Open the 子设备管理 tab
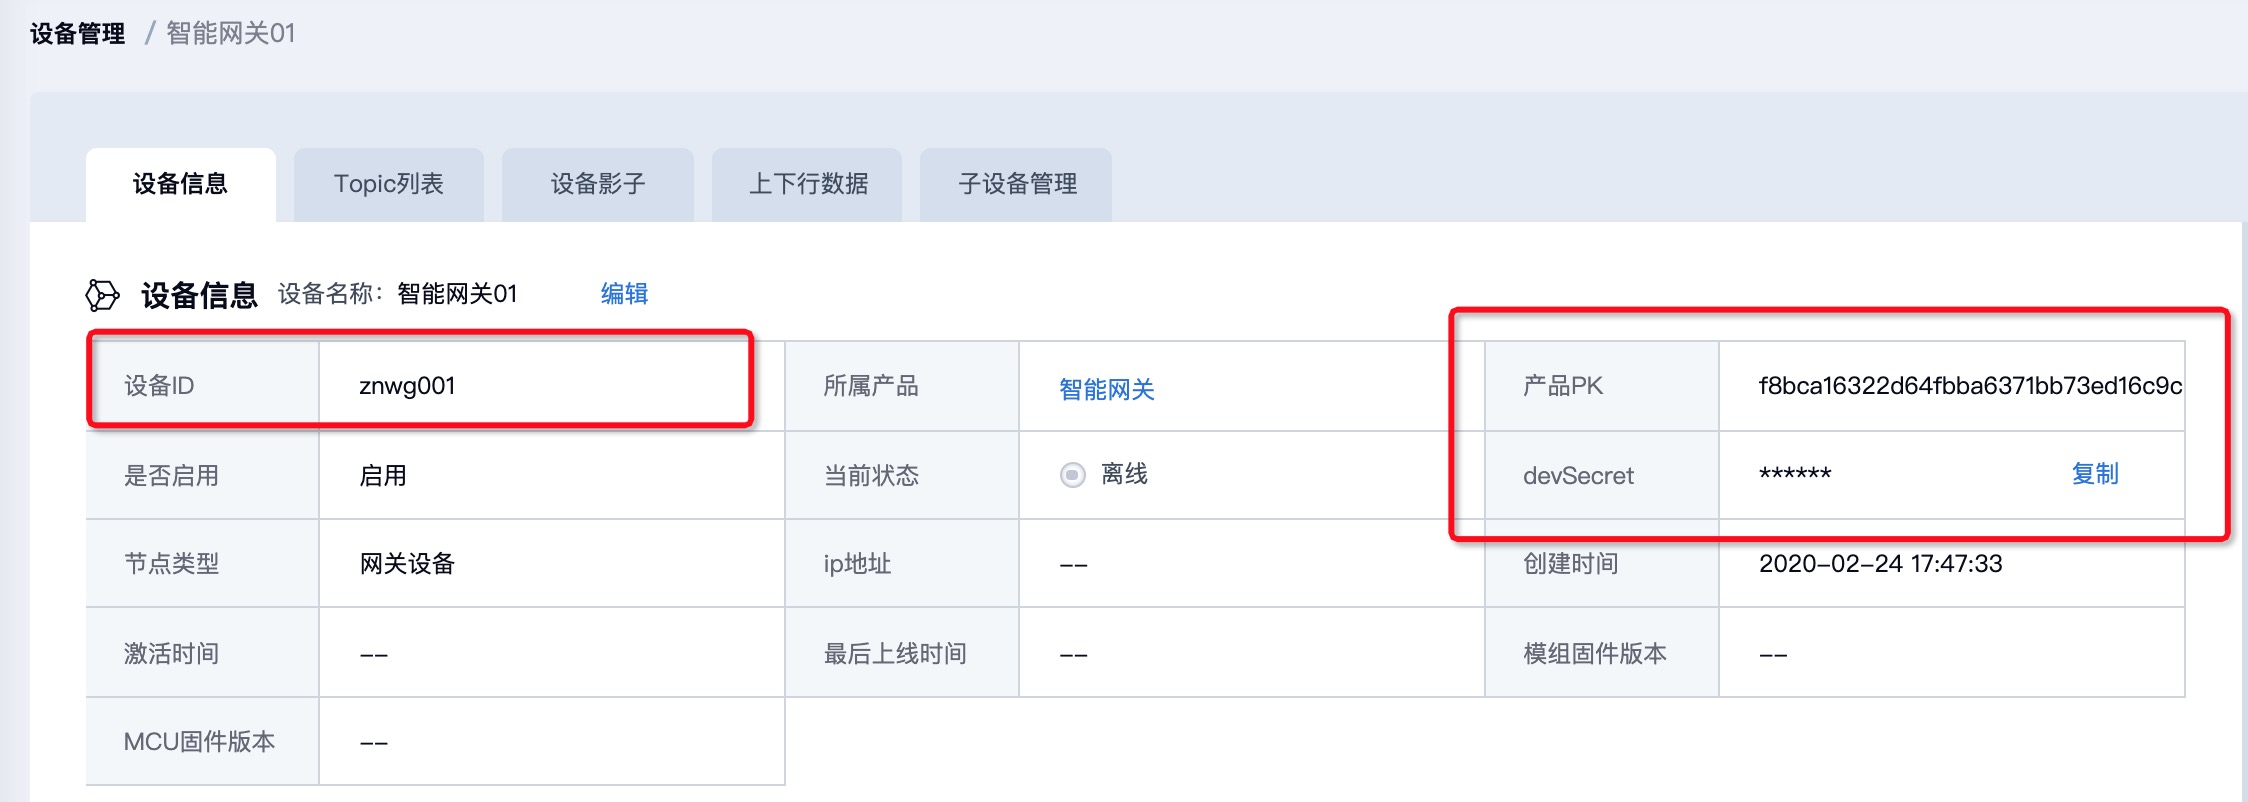 1016,184
